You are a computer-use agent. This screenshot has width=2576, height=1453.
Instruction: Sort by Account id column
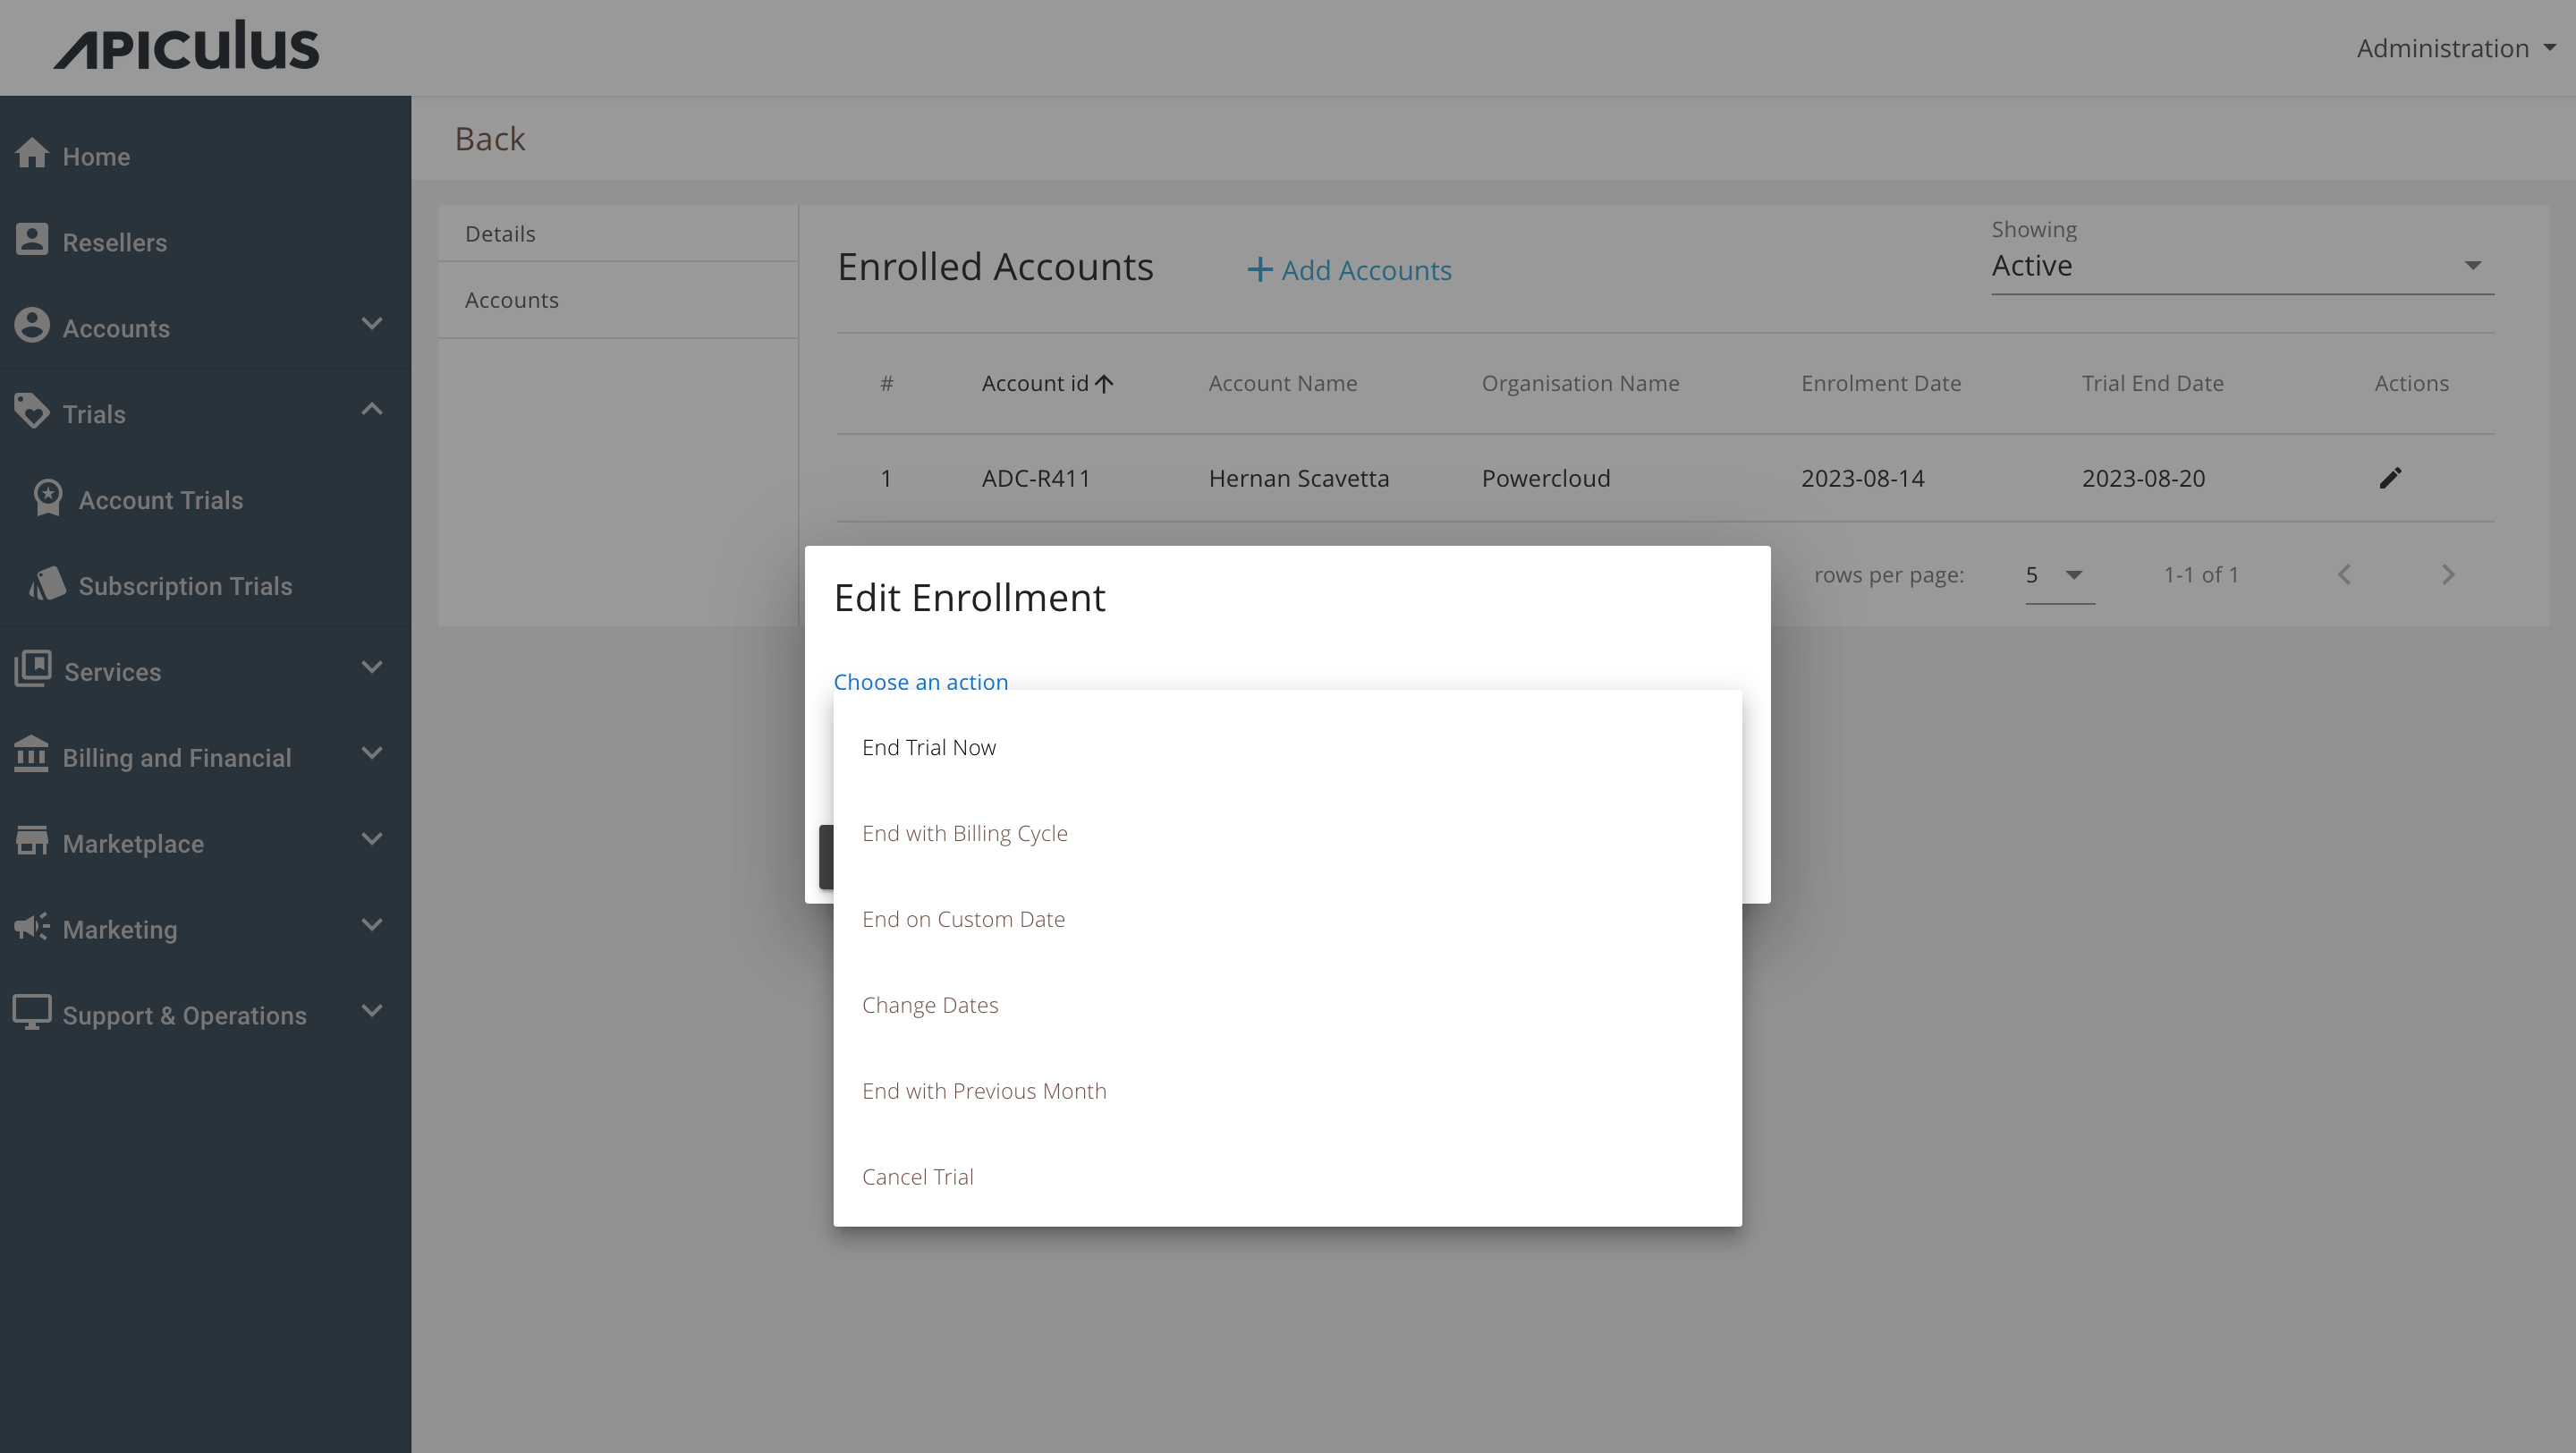1046,383
